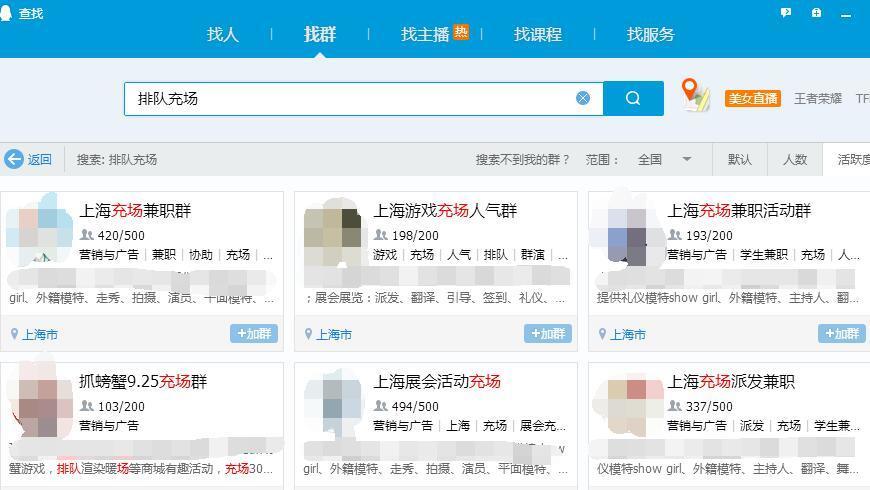Click member count 420/500
This screenshot has height=490, width=870.
pyautogui.click(x=121, y=235)
